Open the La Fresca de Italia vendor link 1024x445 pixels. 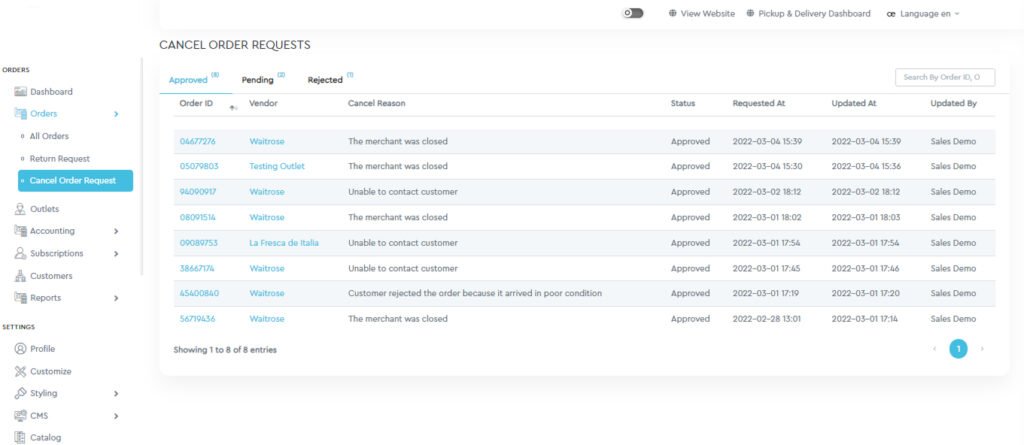click(283, 243)
